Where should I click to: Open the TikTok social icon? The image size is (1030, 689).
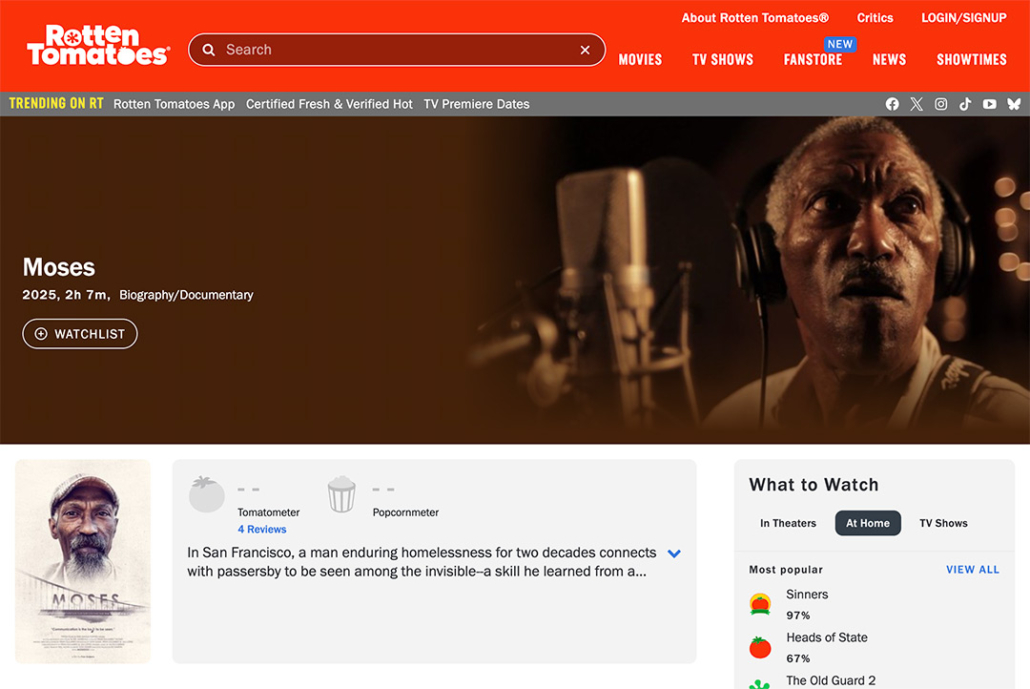tap(965, 104)
